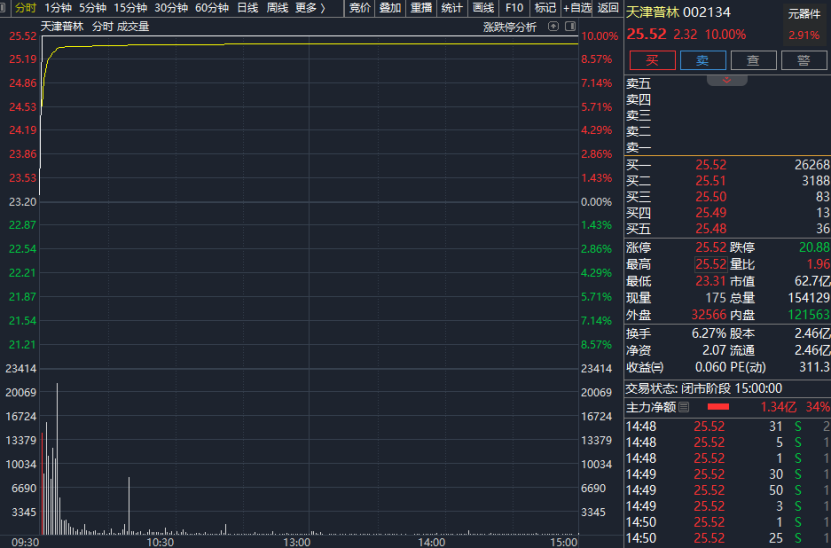Click 买一 volume 26268
Viewport: 831px width, 548px height.
[x=812, y=165]
